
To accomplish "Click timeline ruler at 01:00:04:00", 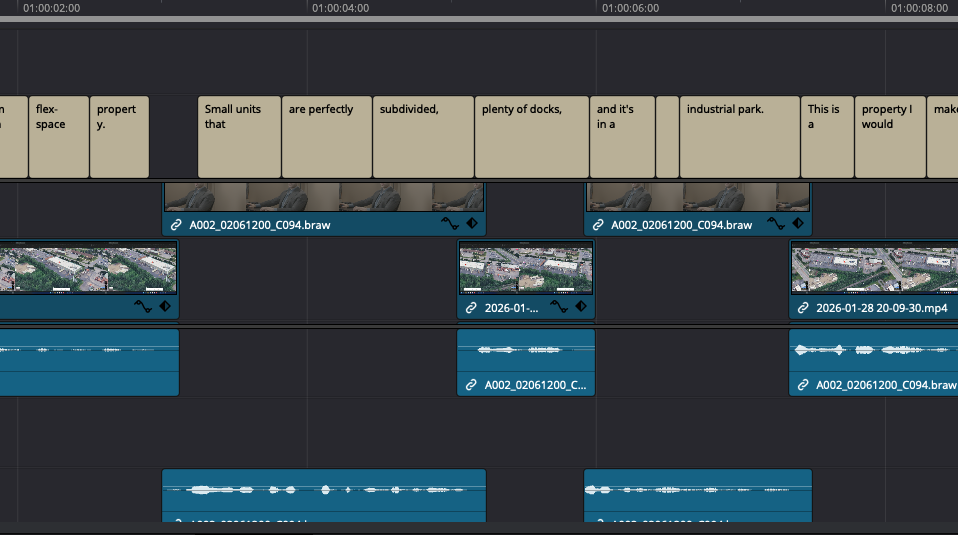I will (x=308, y=8).
